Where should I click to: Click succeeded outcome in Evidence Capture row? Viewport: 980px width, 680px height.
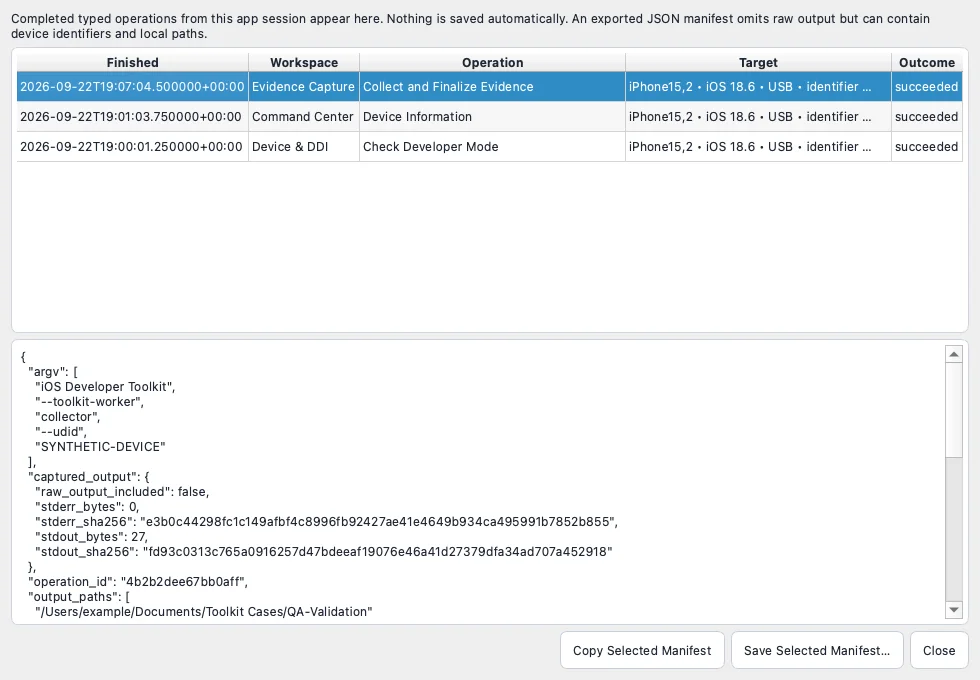[x=926, y=86]
